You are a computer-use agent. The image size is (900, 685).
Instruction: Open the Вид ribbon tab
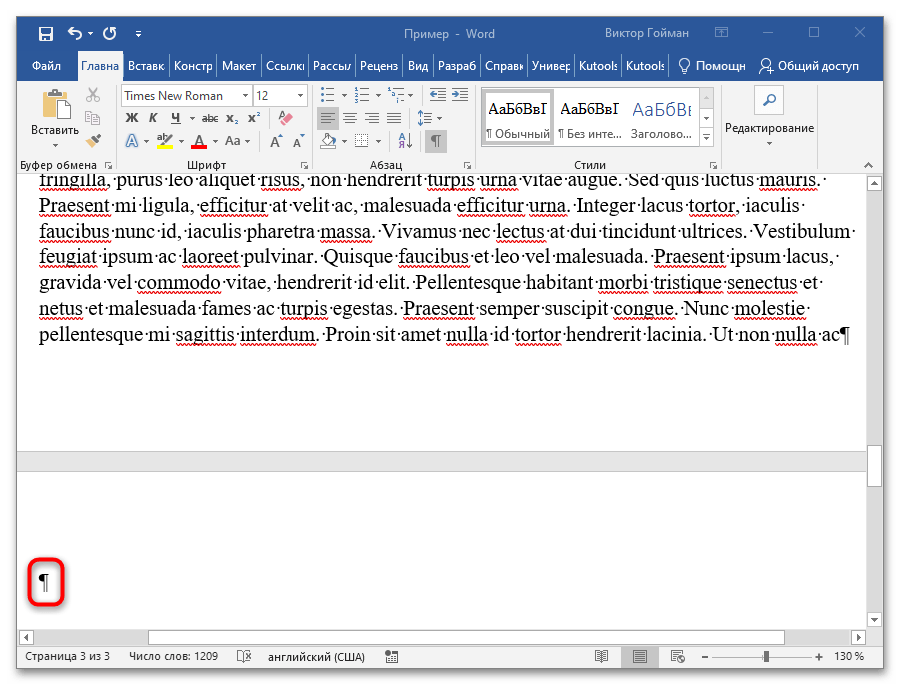418,66
